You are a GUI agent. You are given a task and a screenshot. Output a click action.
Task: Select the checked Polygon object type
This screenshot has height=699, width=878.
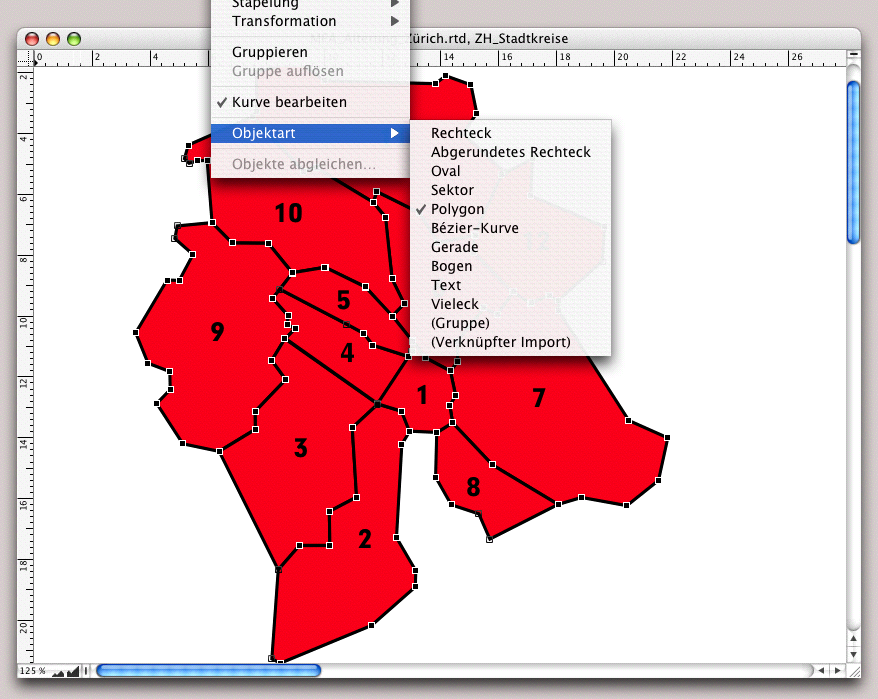457,209
